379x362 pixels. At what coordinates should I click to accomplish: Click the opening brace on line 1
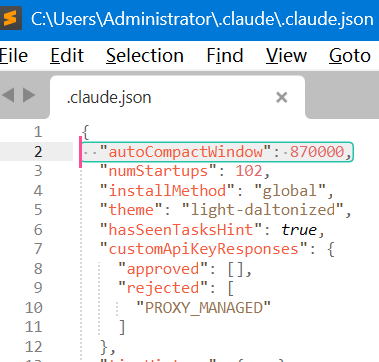click(86, 133)
